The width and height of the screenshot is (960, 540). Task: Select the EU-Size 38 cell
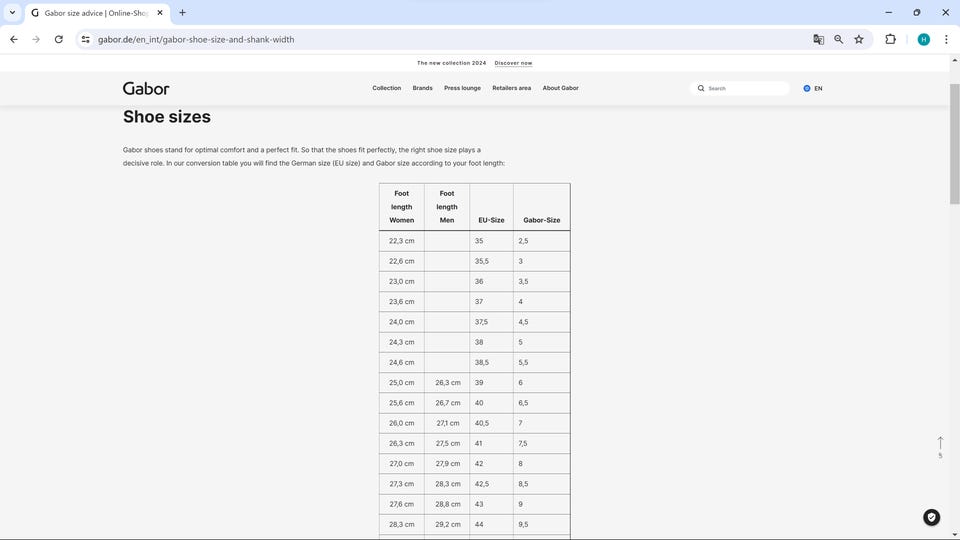(x=492, y=342)
